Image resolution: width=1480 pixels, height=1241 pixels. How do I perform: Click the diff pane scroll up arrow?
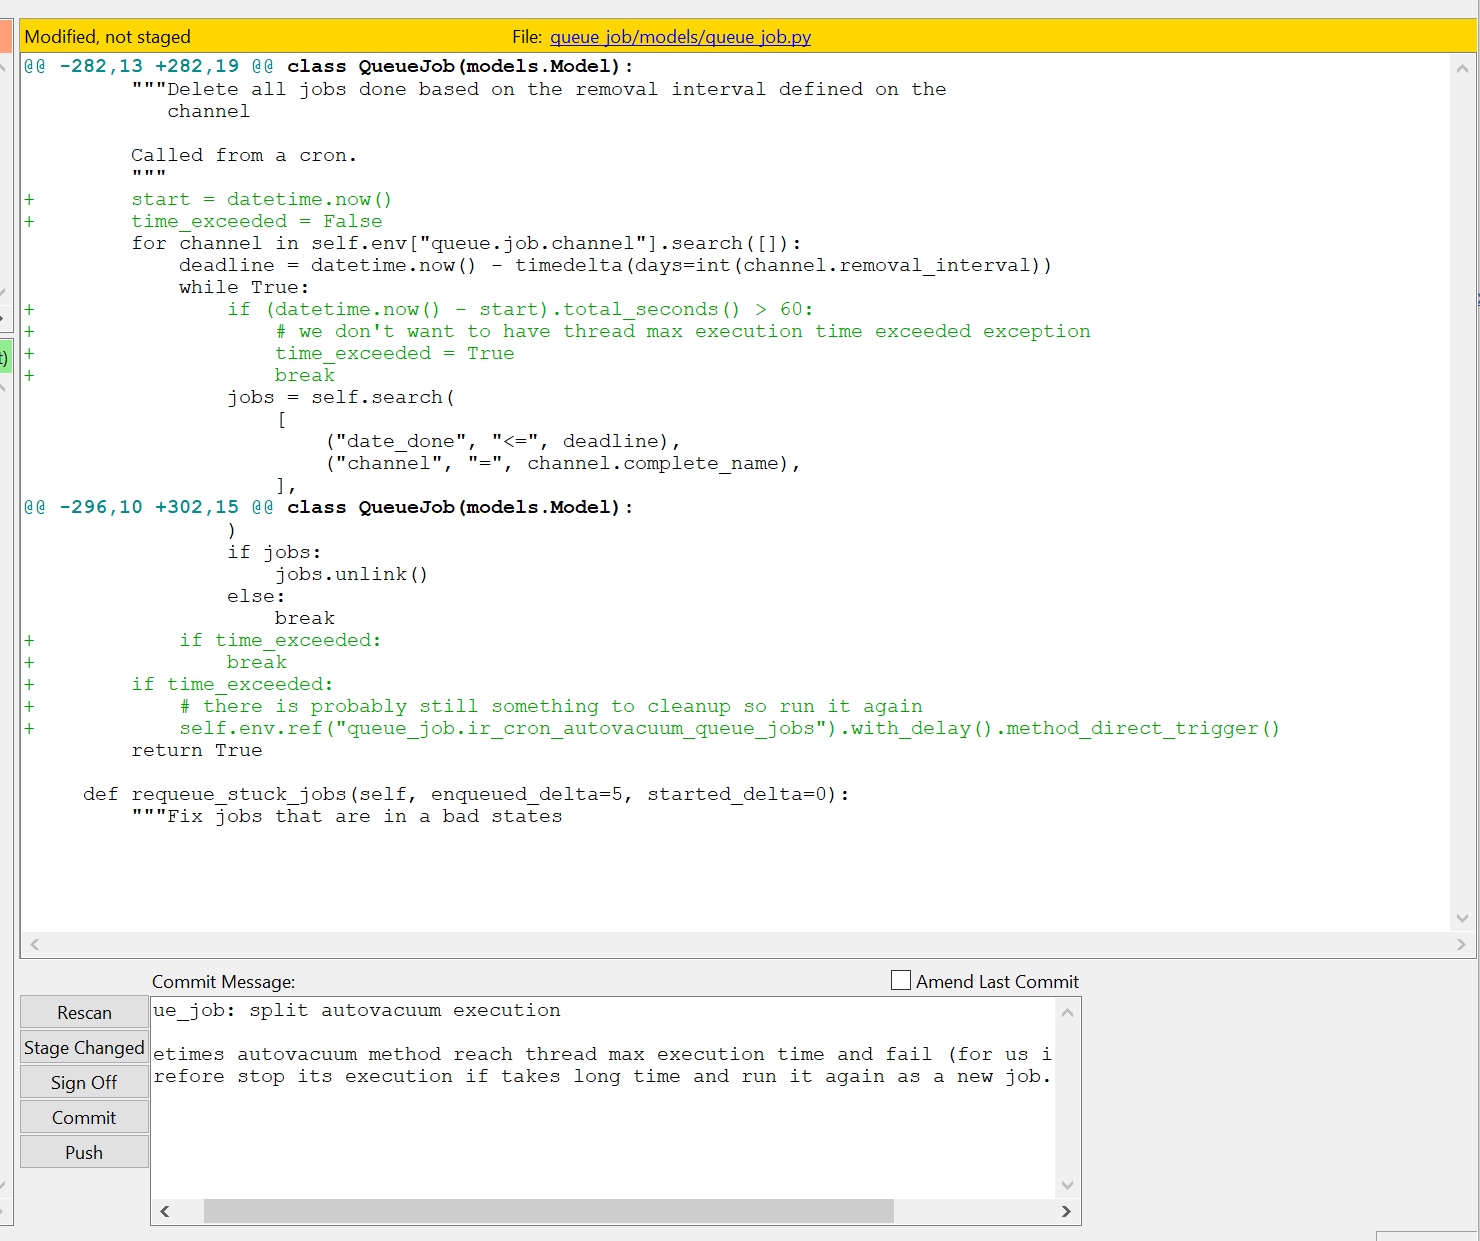(1462, 69)
